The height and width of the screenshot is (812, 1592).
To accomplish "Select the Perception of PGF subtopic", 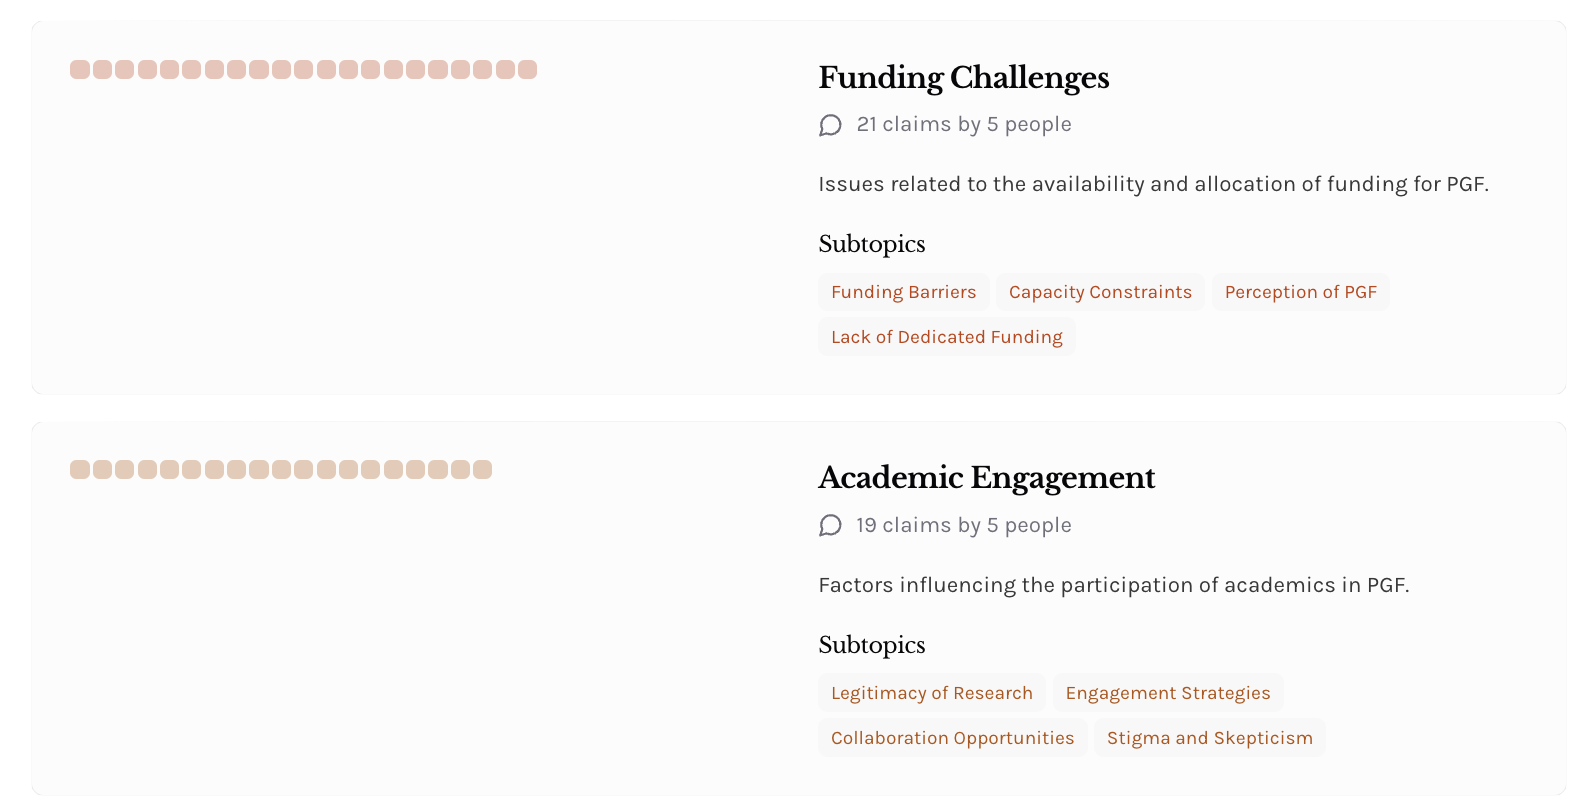I will coord(1301,292).
